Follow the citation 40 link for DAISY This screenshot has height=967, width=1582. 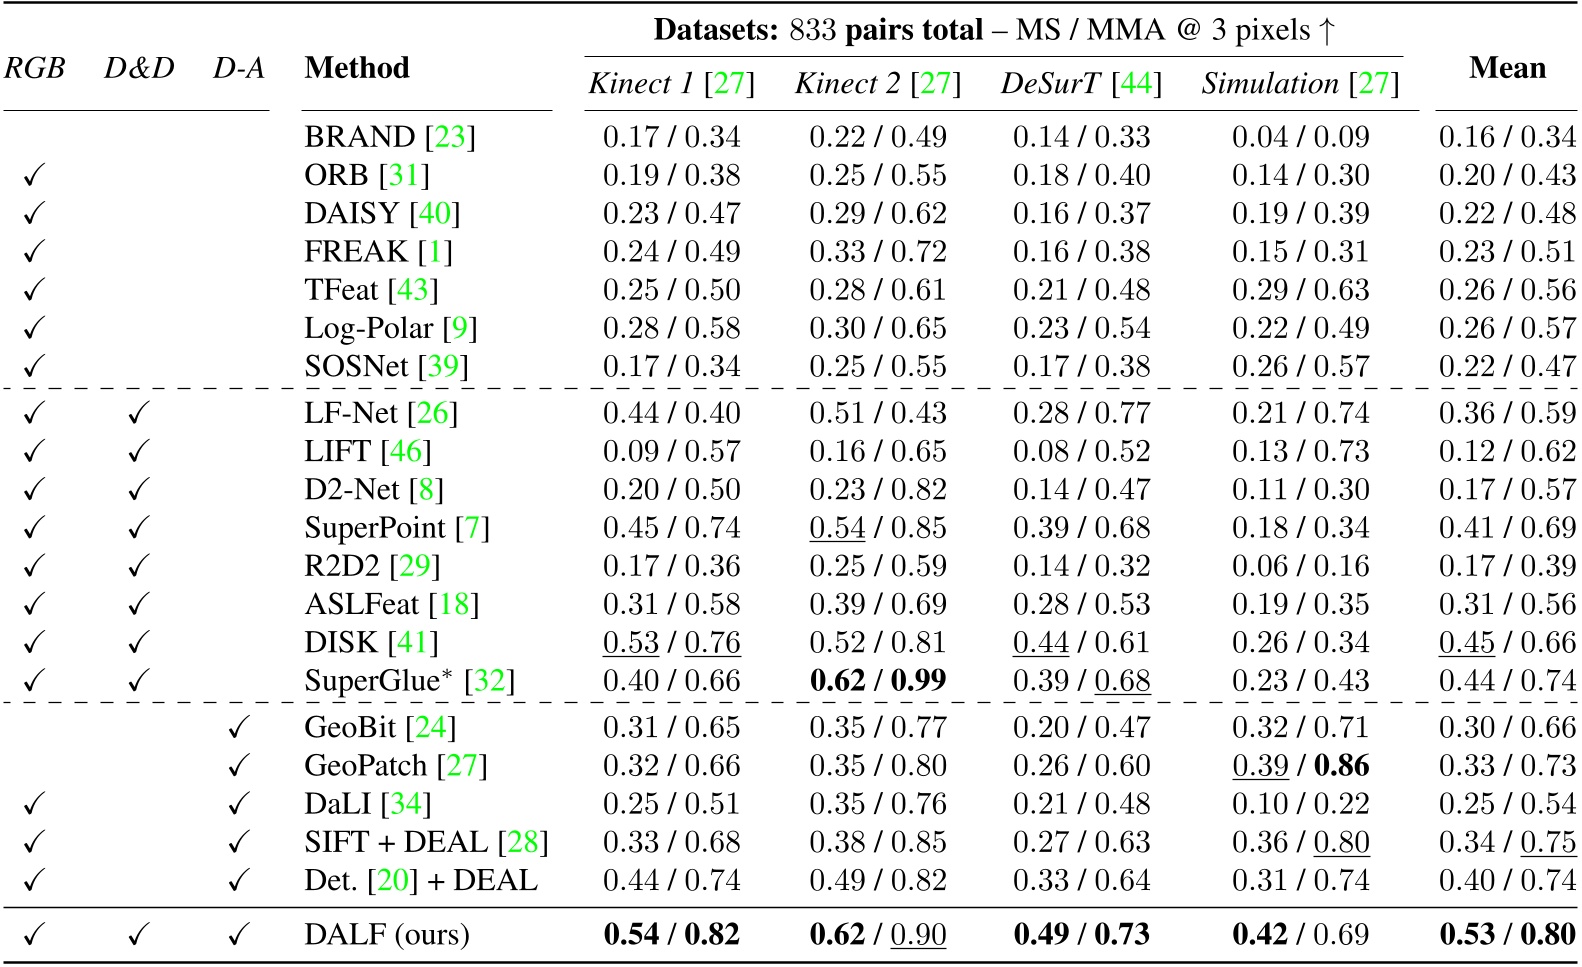[x=435, y=214]
